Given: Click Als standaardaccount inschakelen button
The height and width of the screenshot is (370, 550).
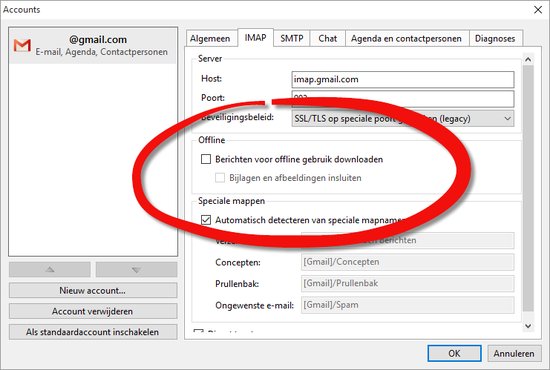Looking at the screenshot, I should [x=93, y=332].
